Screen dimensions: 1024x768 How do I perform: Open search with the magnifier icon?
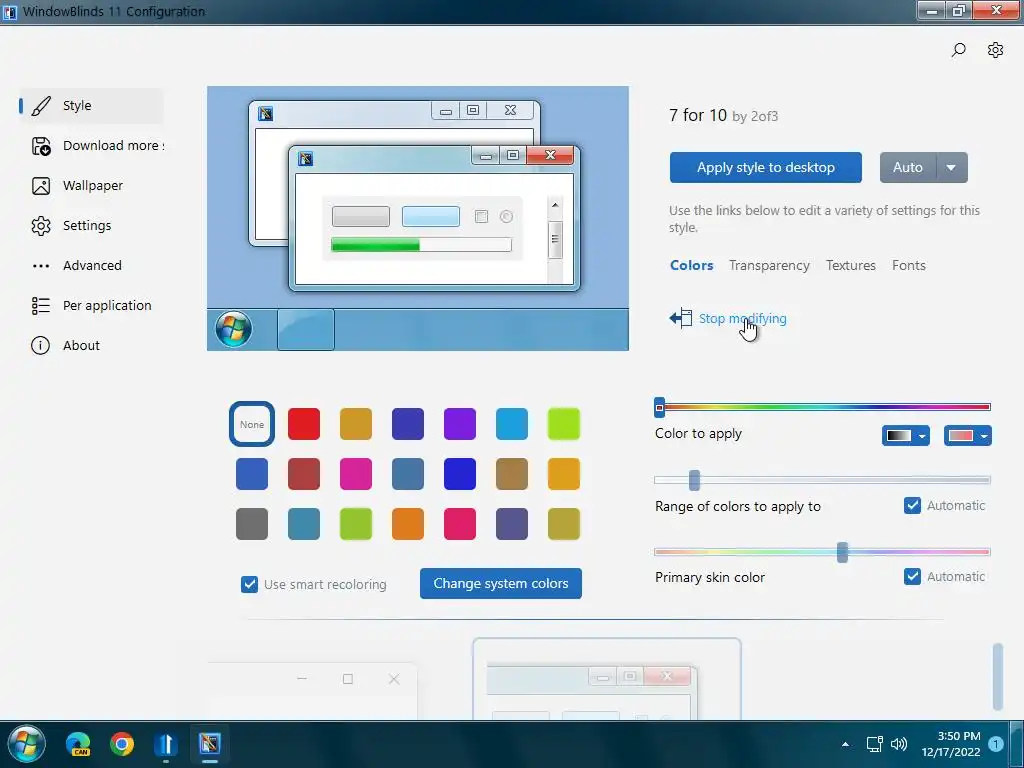959,50
